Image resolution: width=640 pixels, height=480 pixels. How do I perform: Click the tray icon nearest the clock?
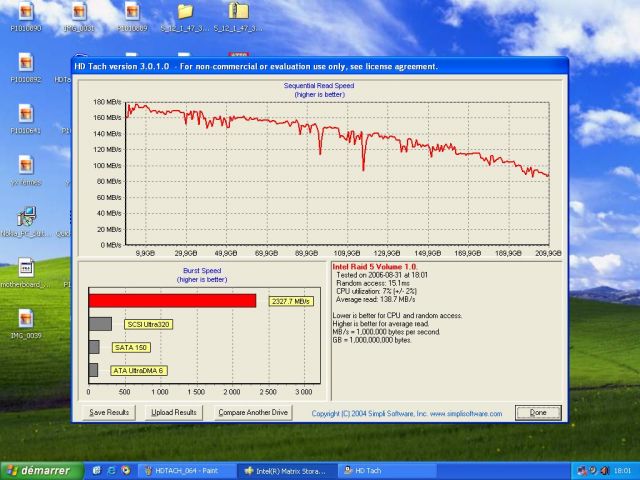click(604, 471)
